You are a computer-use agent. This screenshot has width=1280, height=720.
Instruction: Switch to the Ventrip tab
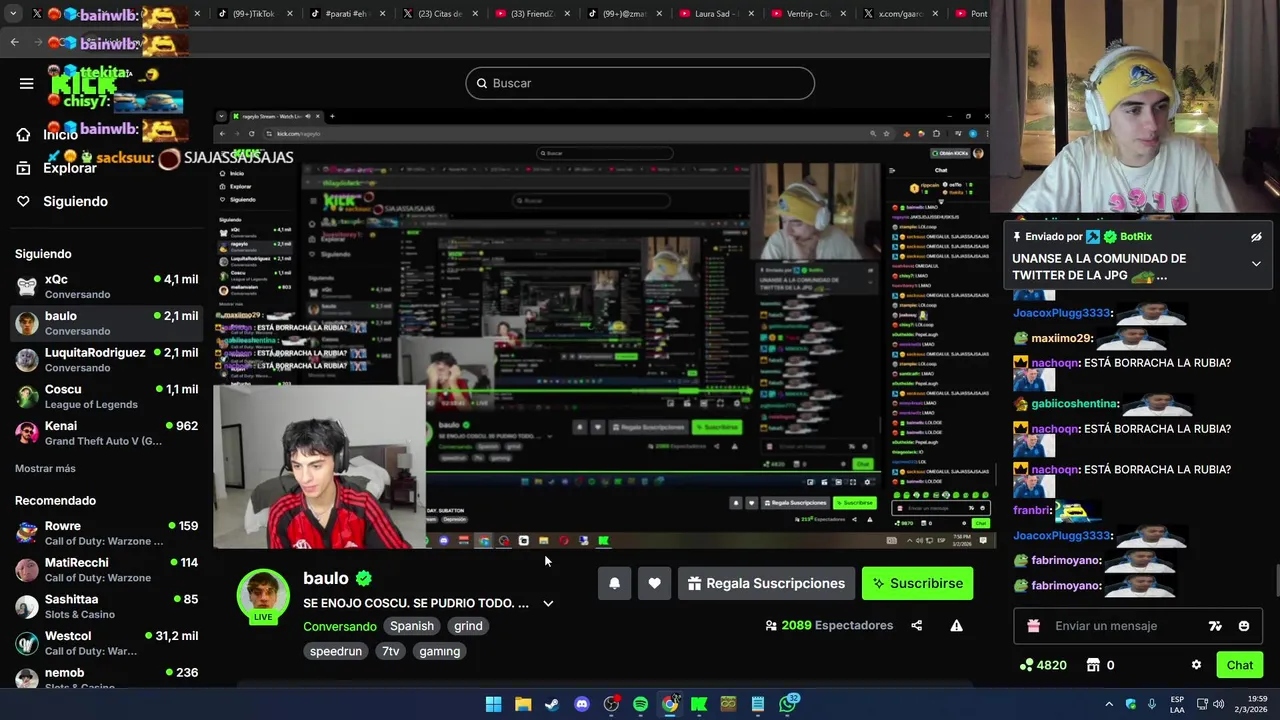(808, 14)
